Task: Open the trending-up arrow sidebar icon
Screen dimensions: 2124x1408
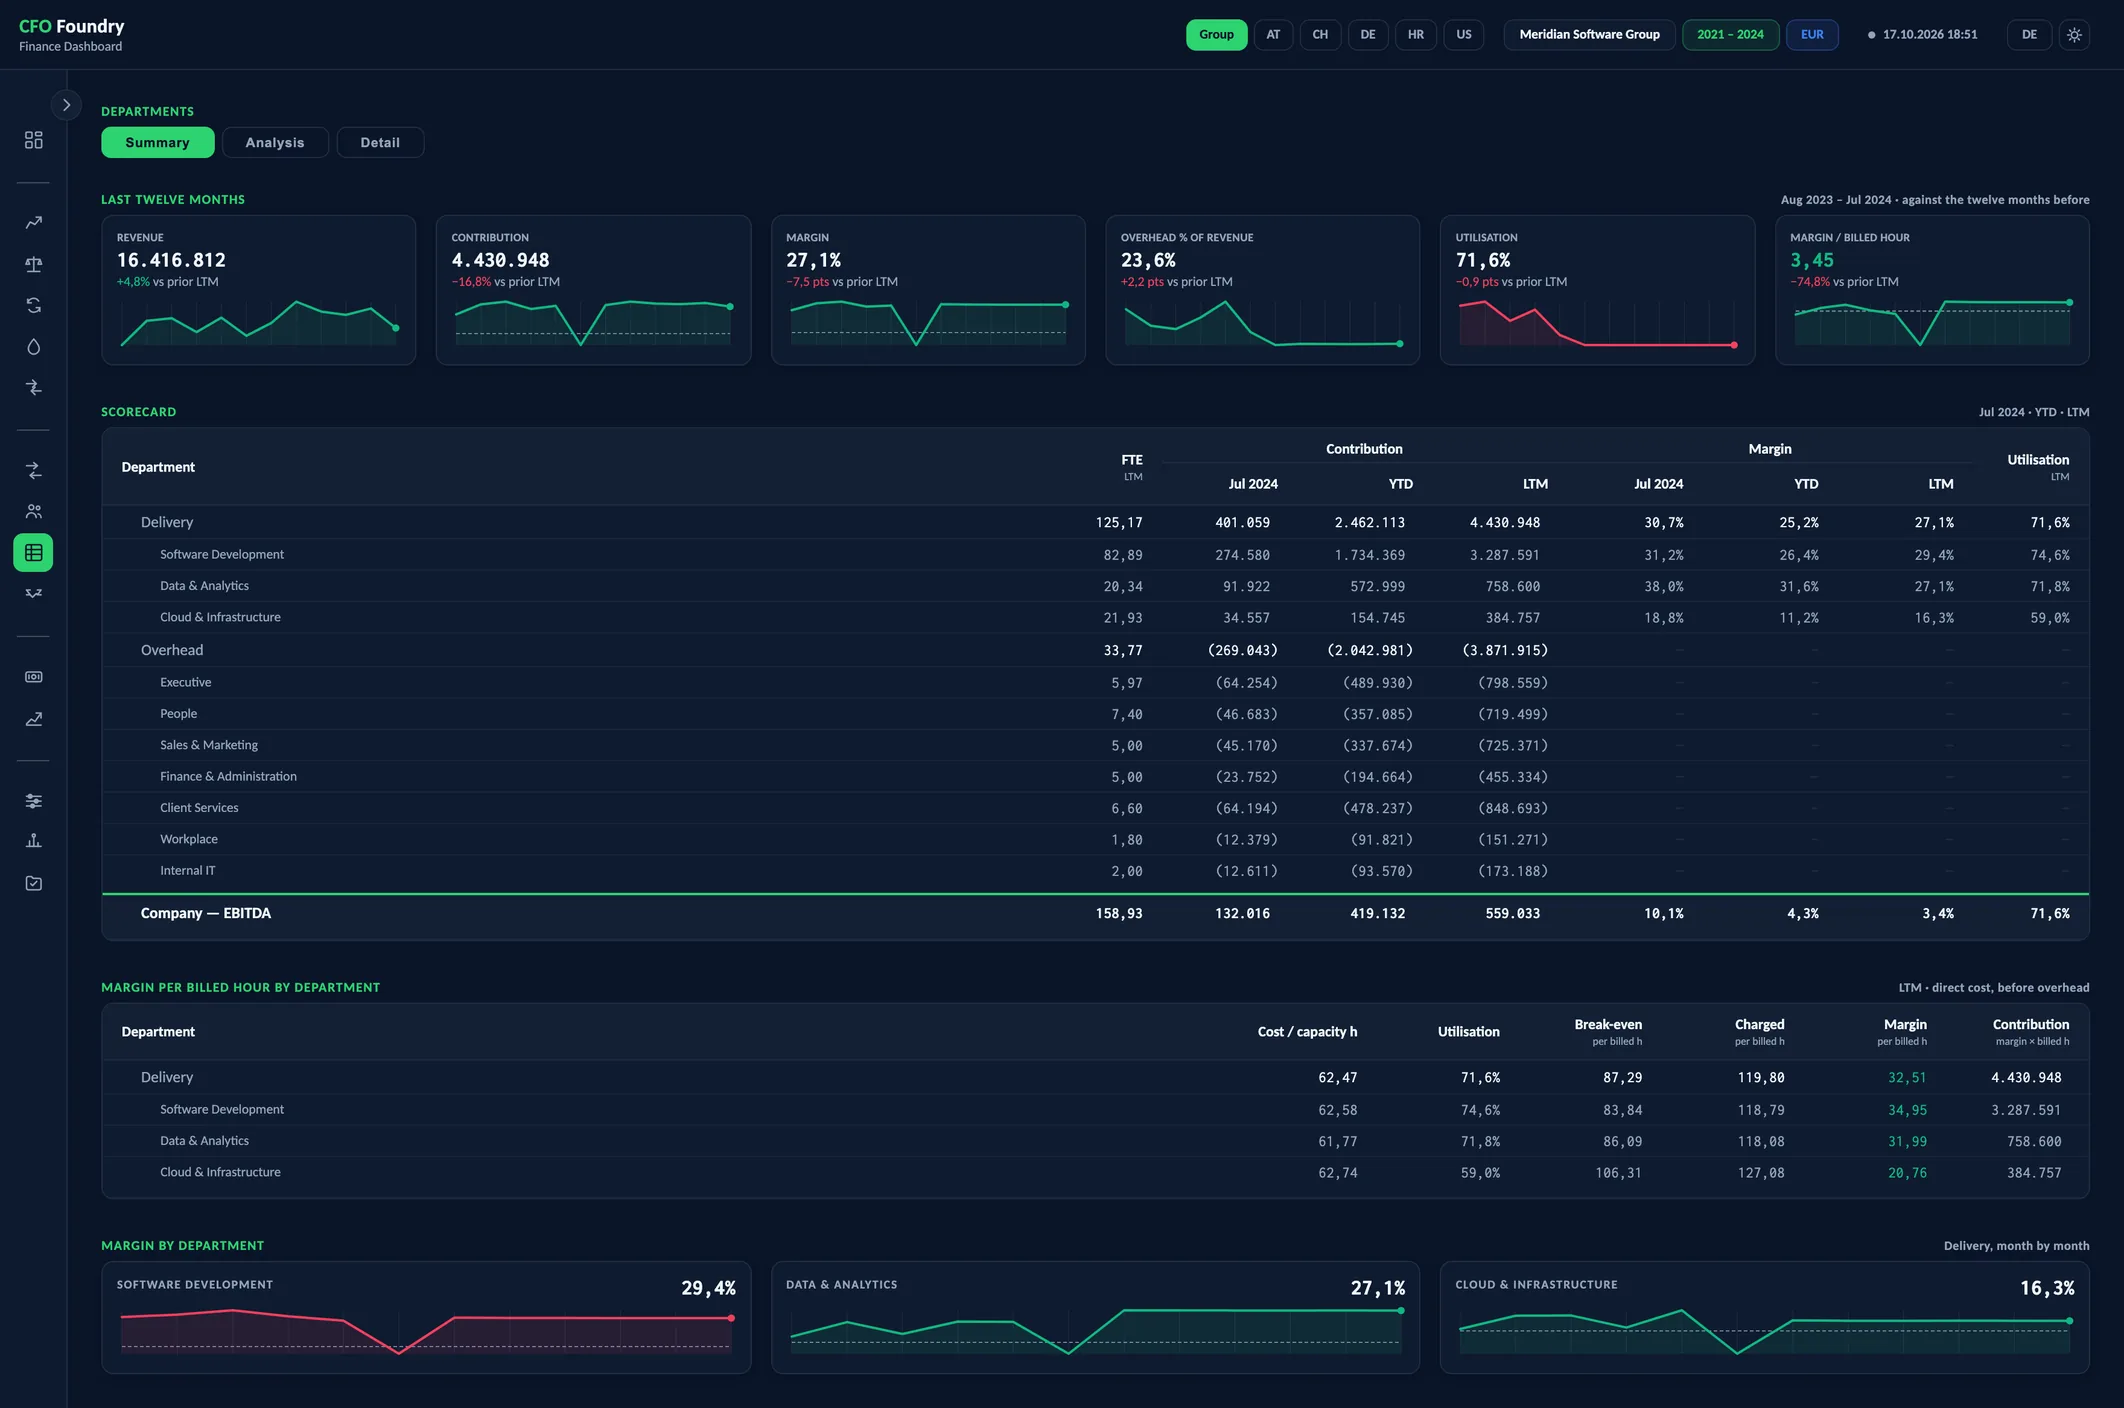Action: [x=33, y=223]
